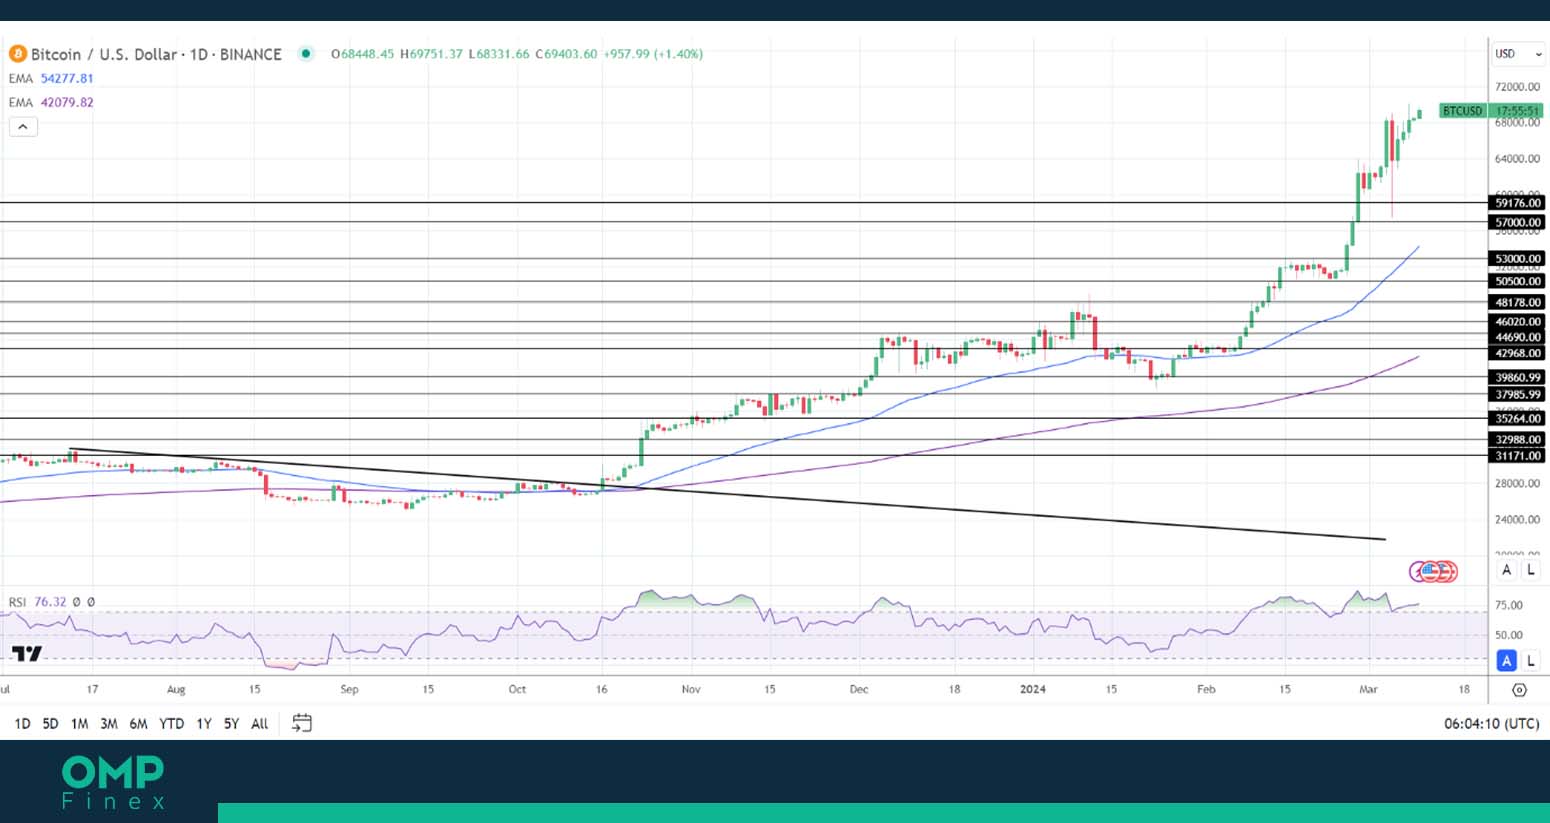Image resolution: width=1550 pixels, height=823 pixels.
Task: Toggle auto scale A on price pane
Action: 1506,570
